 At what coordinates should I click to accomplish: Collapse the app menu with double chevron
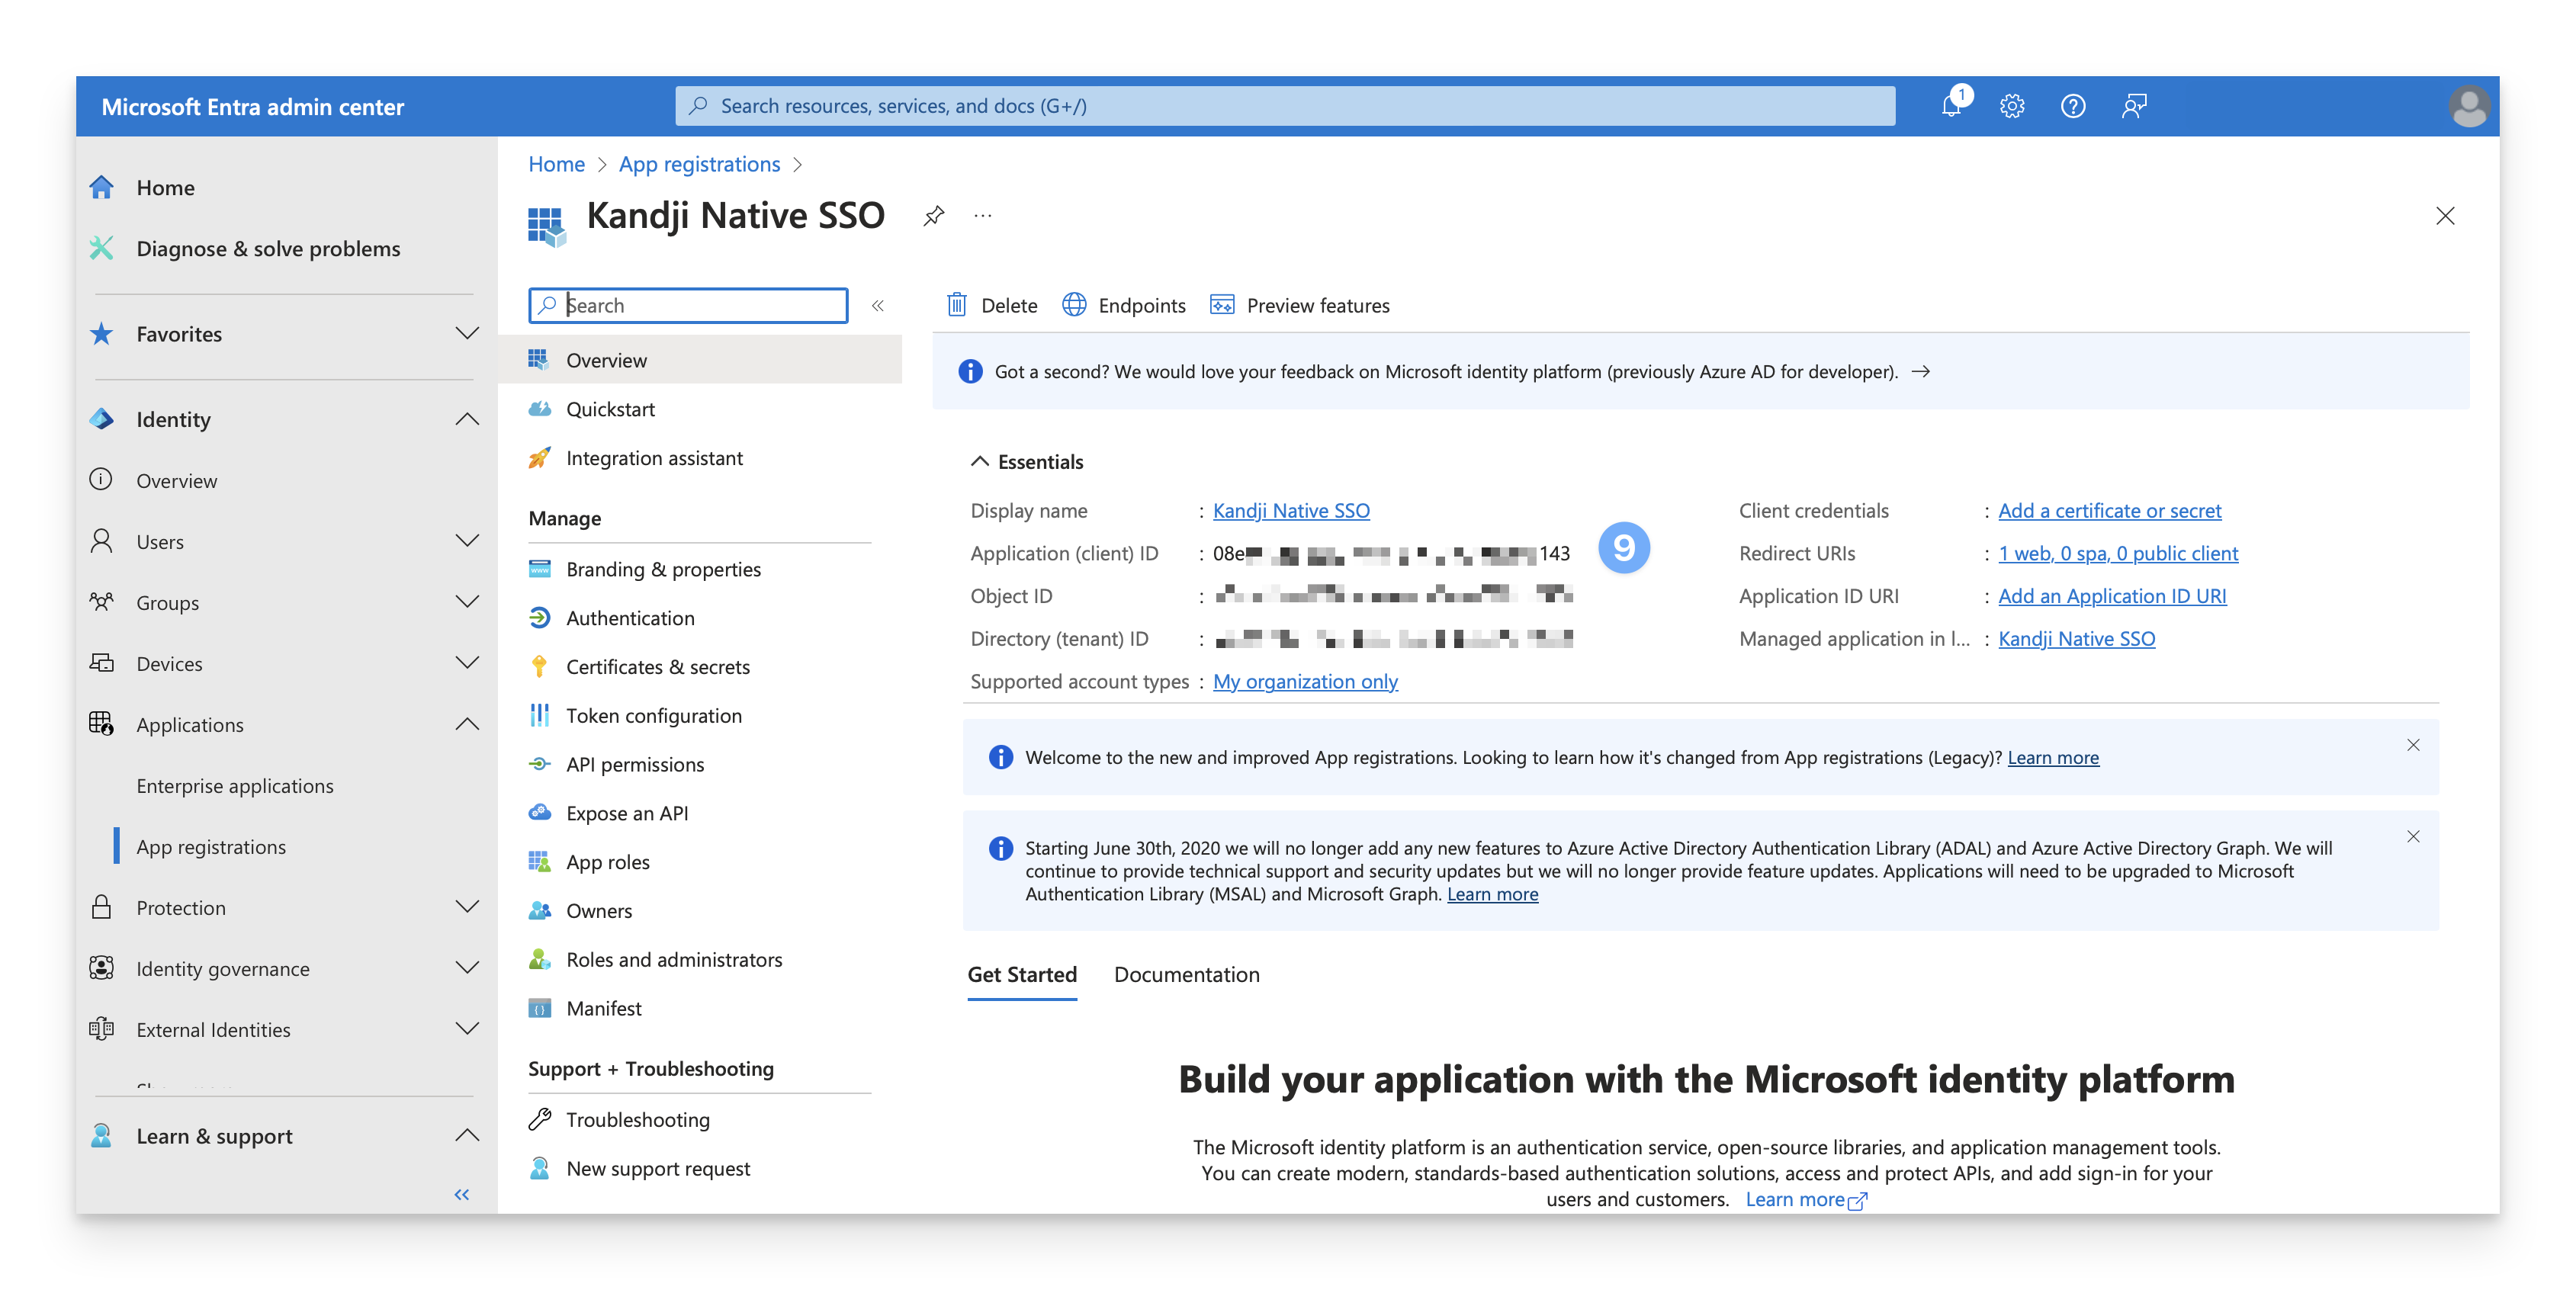coord(877,305)
